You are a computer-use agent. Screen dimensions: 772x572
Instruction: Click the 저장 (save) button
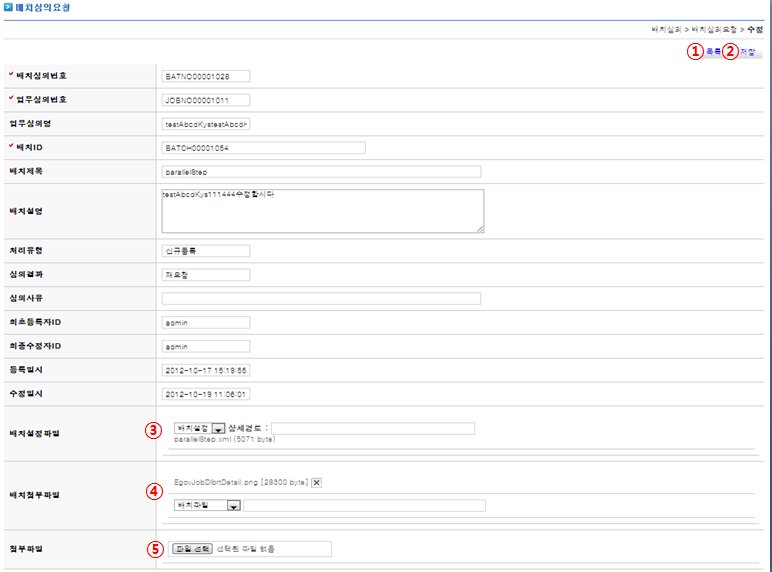[747, 51]
